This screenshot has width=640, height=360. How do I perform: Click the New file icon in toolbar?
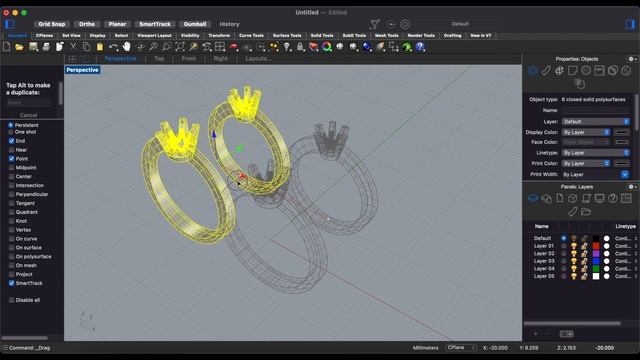pyautogui.click(x=7, y=47)
